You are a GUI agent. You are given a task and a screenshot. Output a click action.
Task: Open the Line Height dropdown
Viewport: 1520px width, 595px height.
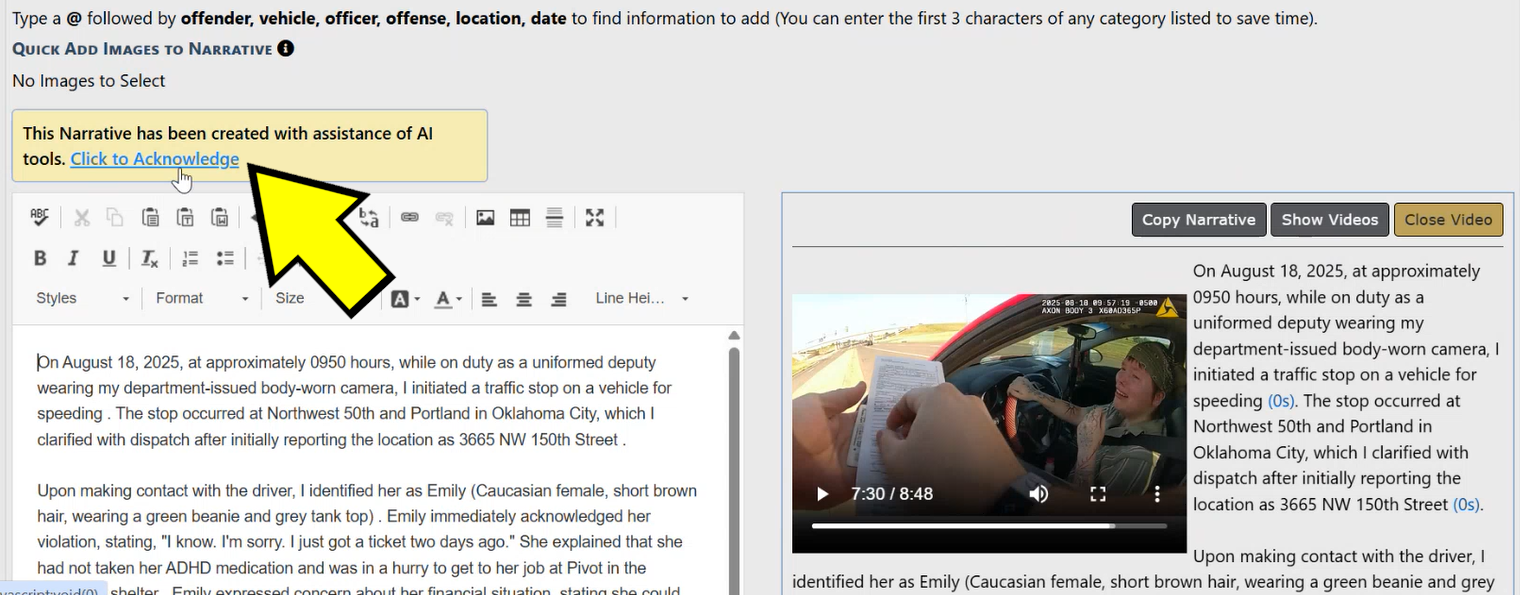(x=641, y=298)
